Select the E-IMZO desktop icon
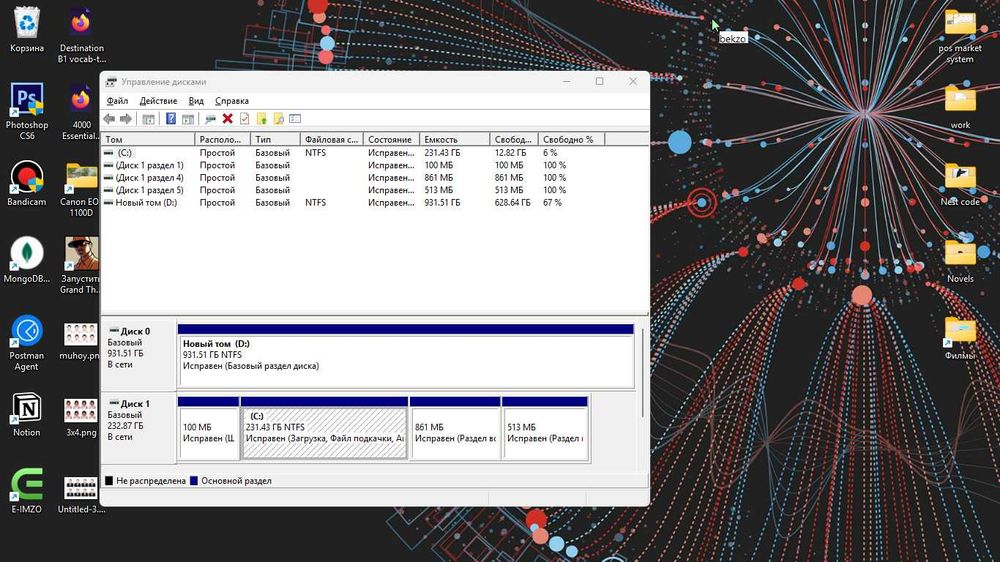 [27, 491]
